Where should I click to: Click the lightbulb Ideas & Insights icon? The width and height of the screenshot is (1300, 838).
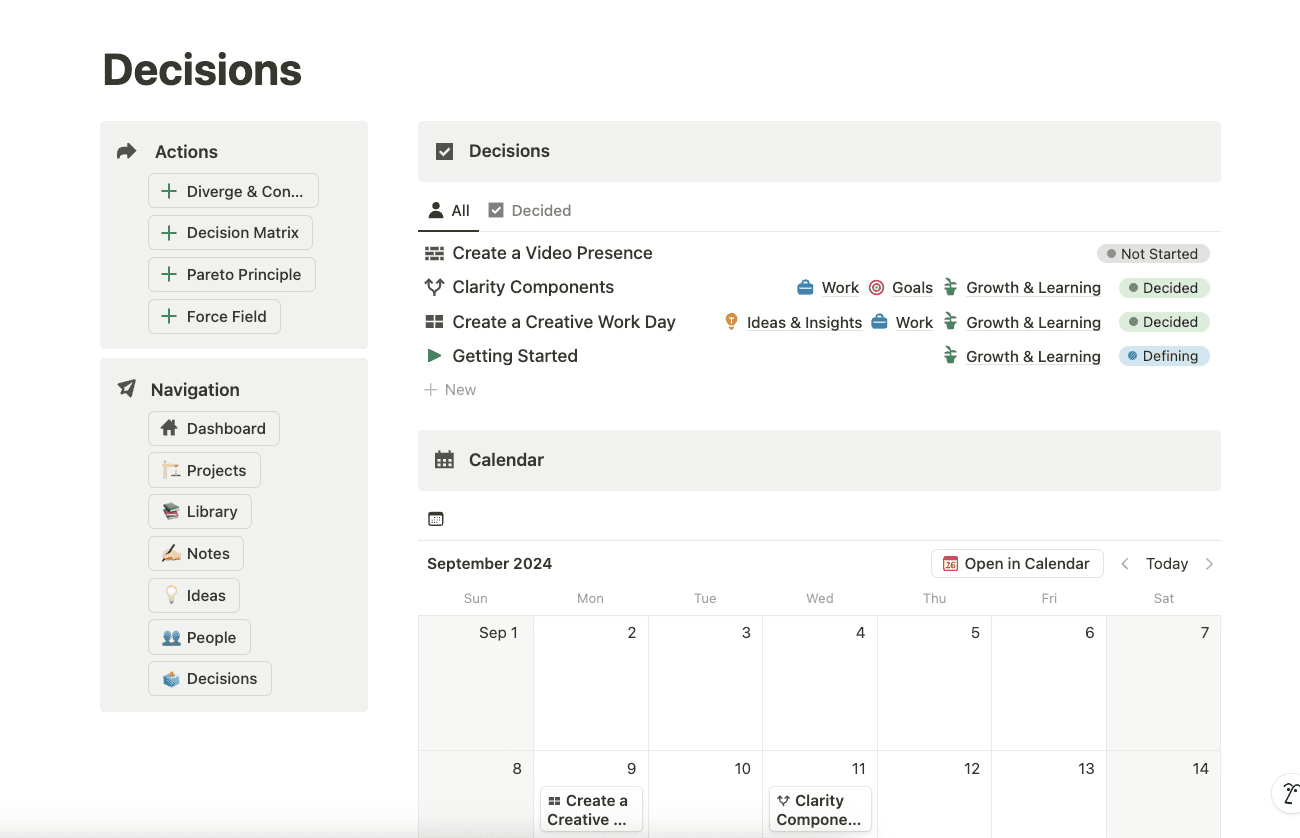731,322
